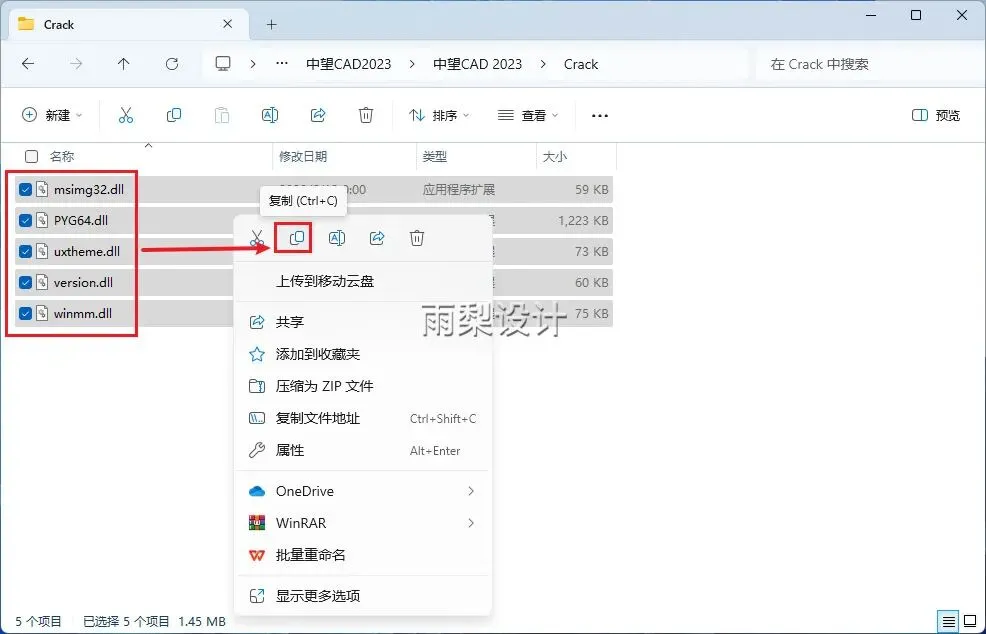
Task: Open the toolbar's three-dot more options
Action: pos(600,116)
